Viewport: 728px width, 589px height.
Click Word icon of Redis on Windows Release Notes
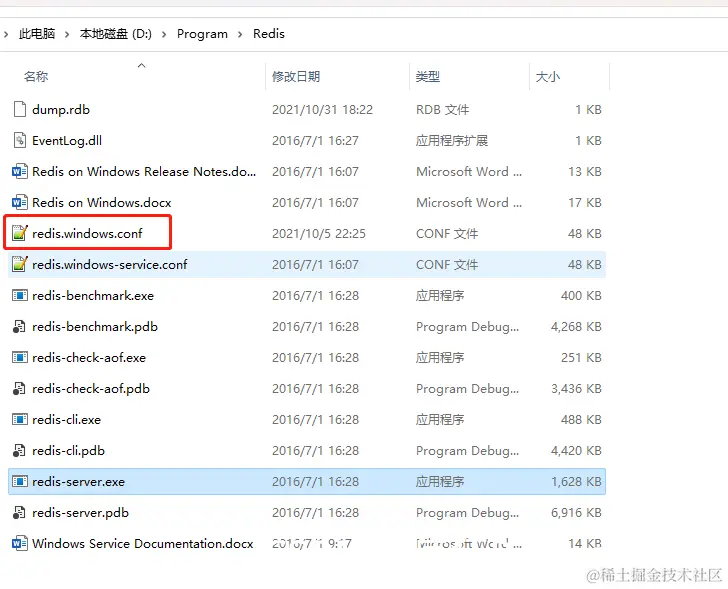(x=20, y=172)
